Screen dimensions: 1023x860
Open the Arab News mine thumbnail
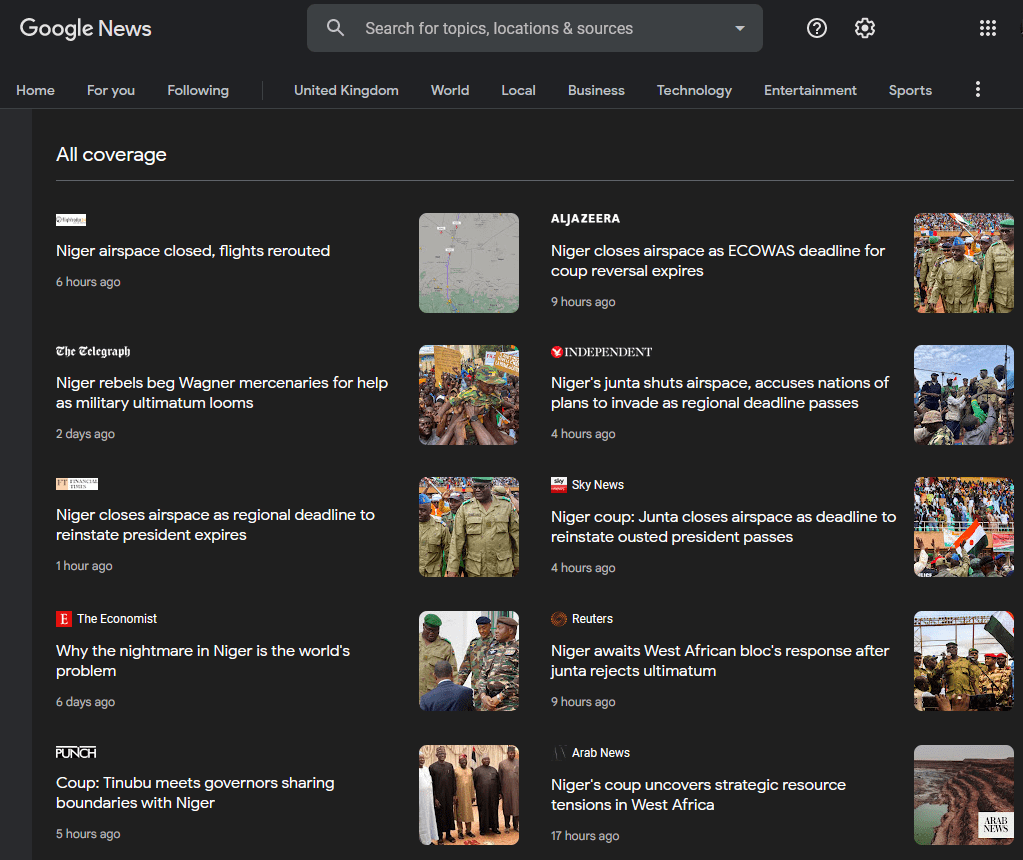point(963,795)
